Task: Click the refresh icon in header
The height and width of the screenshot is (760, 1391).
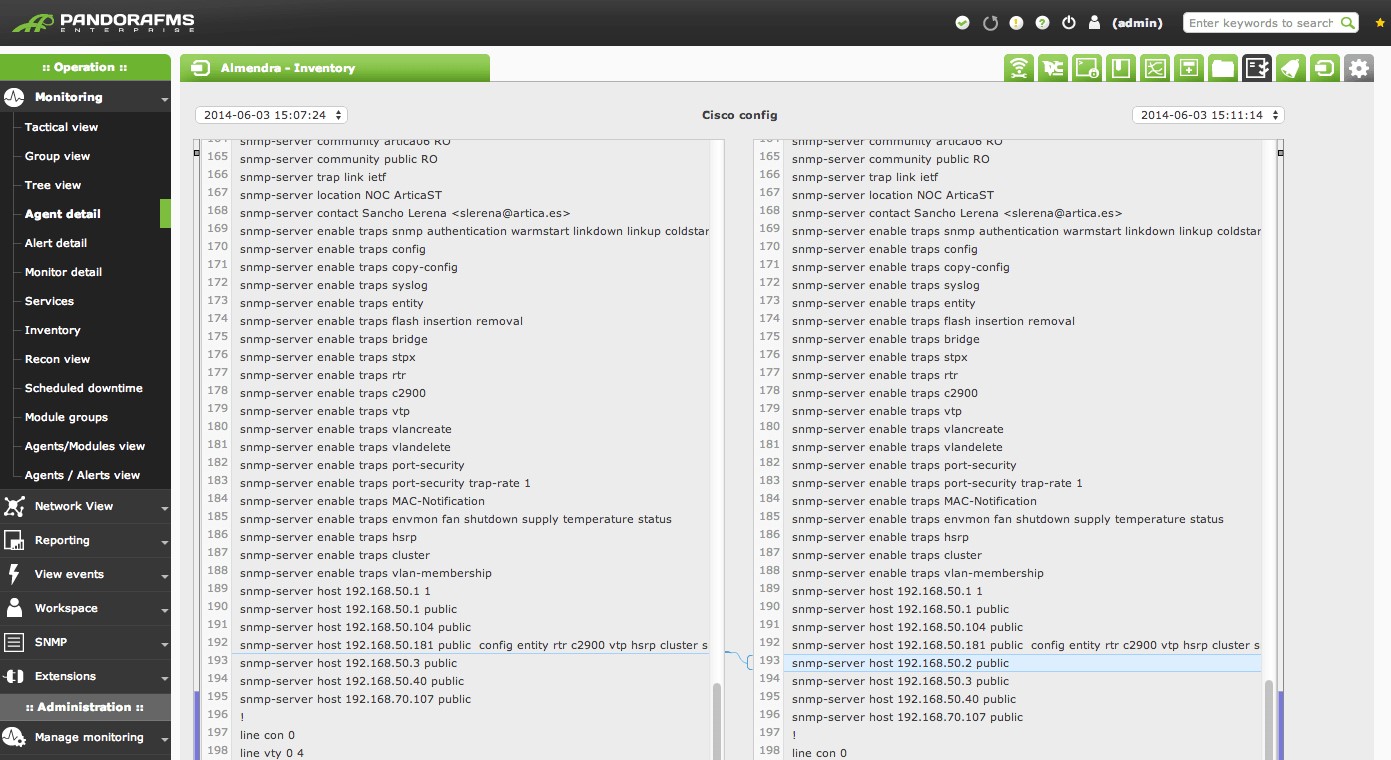Action: (x=990, y=23)
